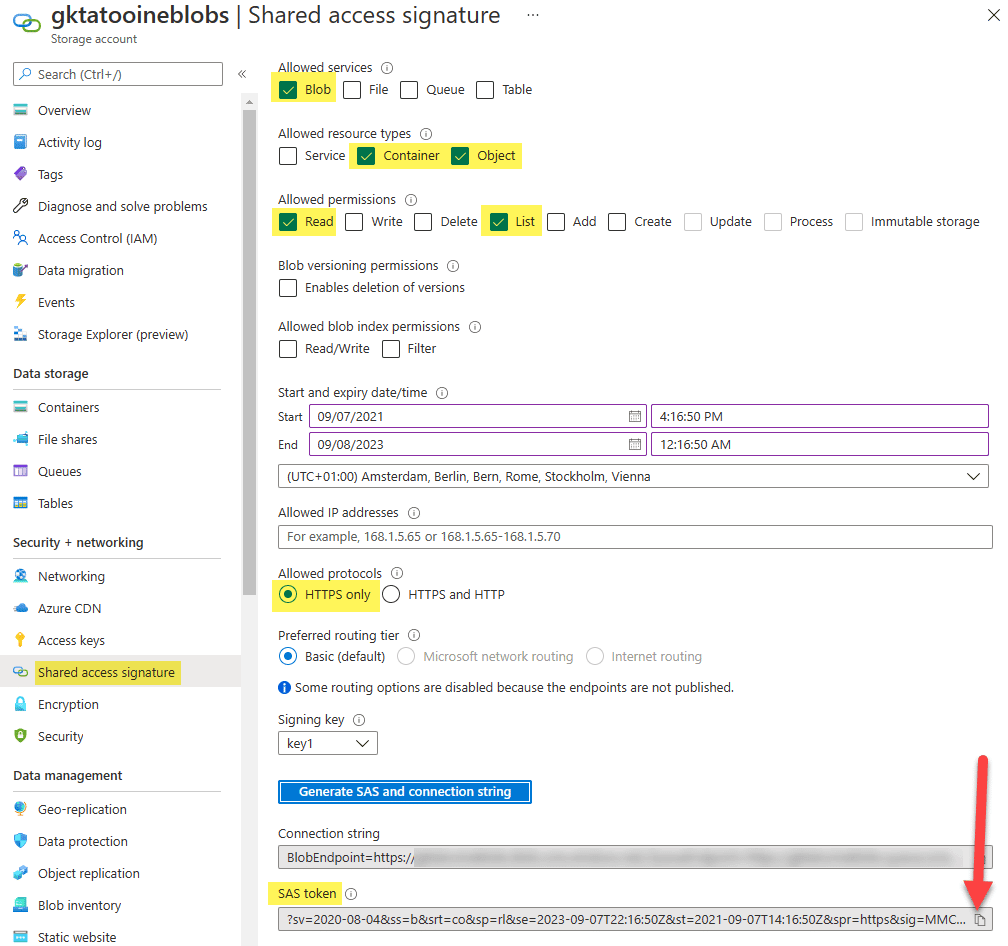The width and height of the screenshot is (1008, 946).
Task: Open more options ellipsis in header
Action: (x=533, y=15)
